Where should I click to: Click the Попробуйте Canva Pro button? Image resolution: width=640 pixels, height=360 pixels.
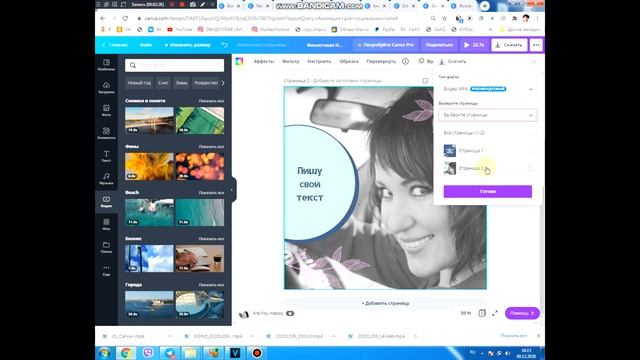coord(385,45)
